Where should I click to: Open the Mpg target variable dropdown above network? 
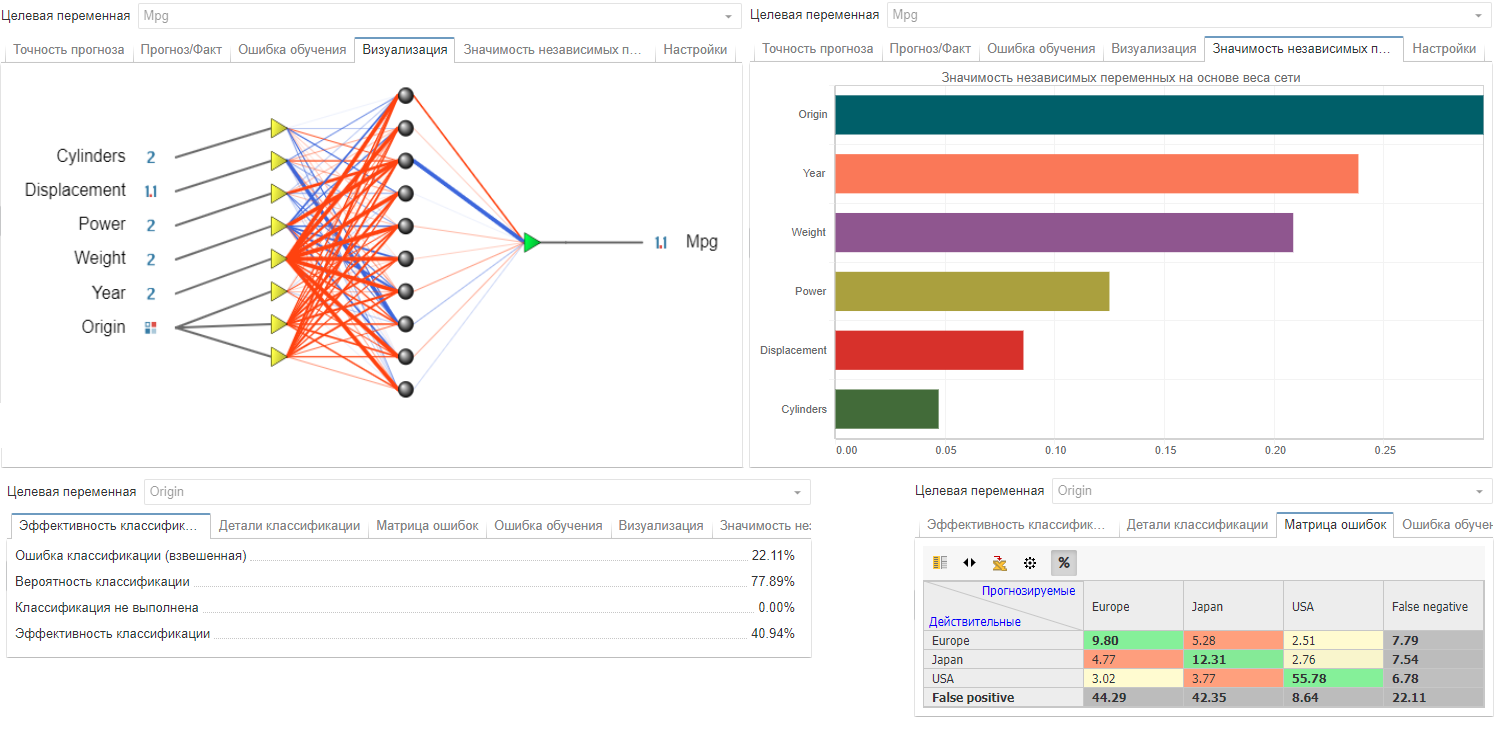tap(440, 15)
